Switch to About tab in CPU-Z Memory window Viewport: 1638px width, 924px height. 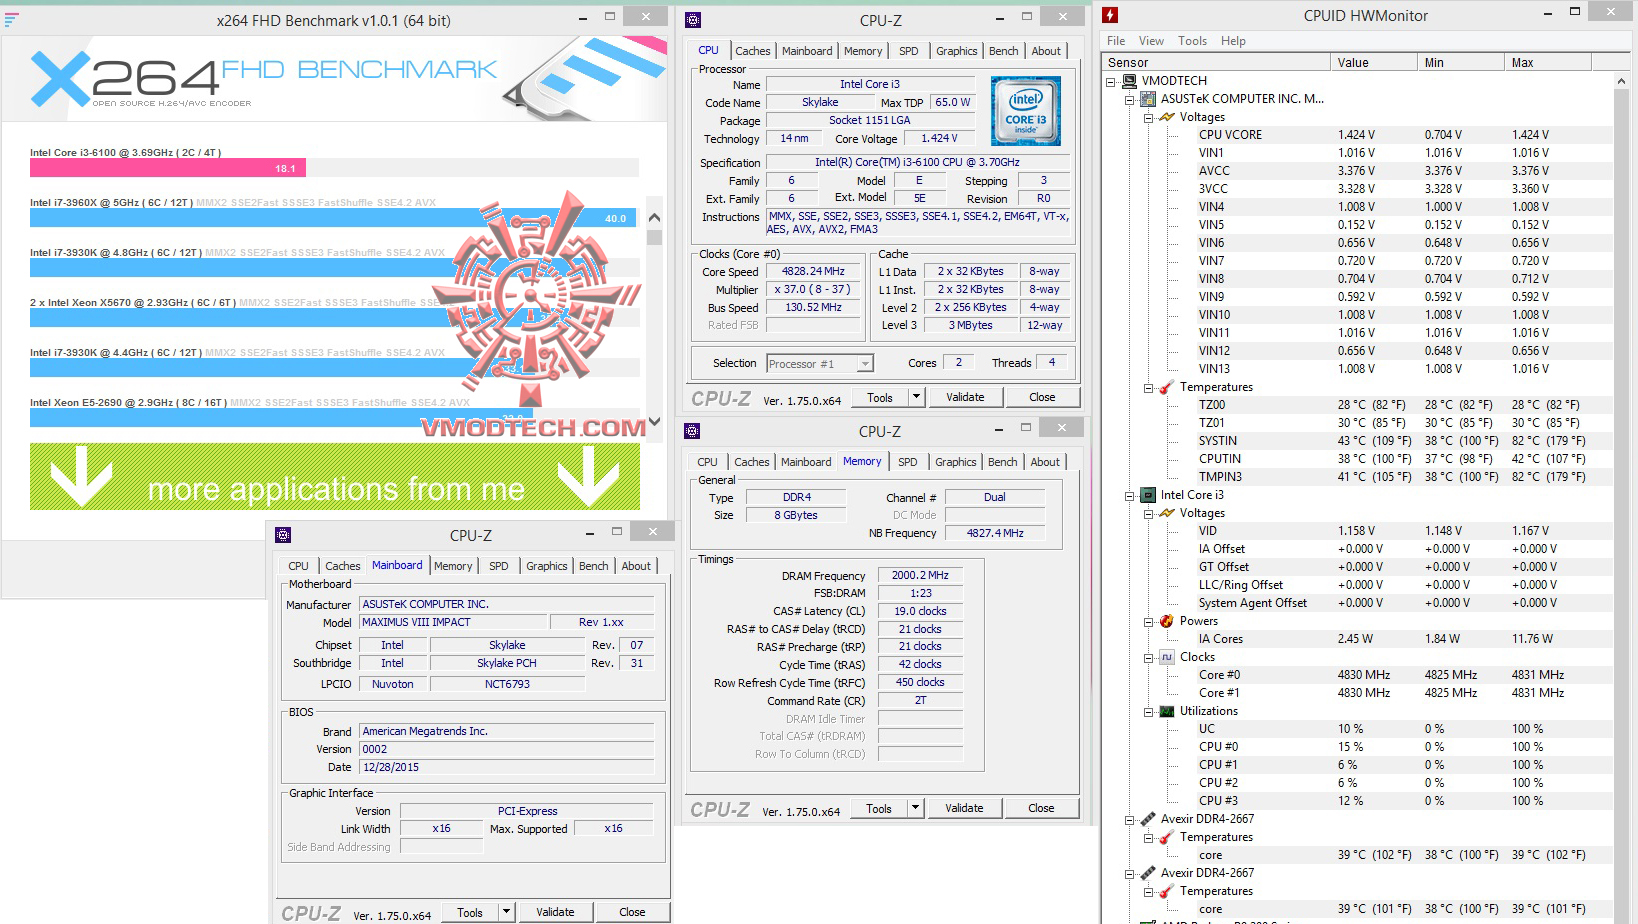1045,462
